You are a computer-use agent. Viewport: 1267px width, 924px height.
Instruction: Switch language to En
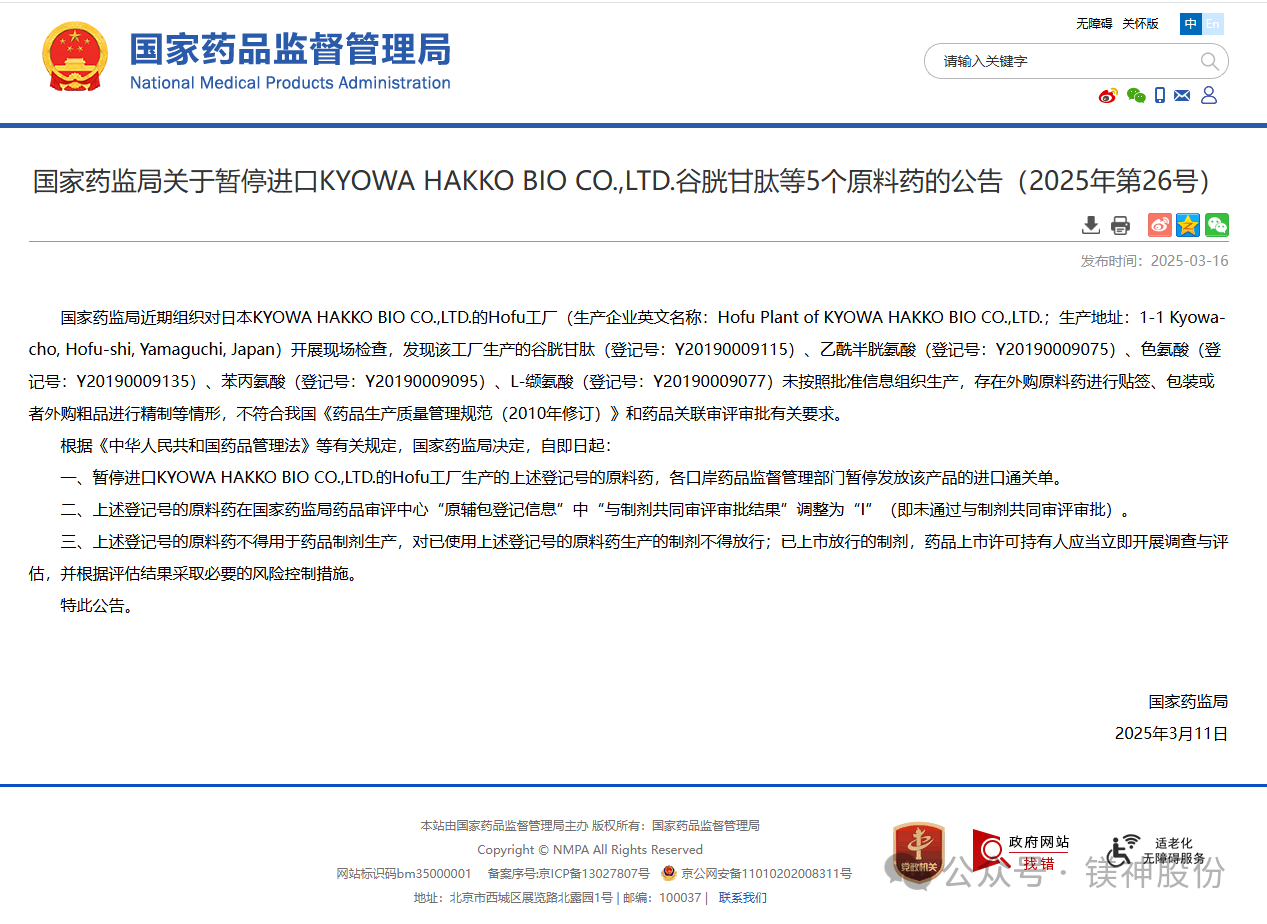(x=1213, y=24)
